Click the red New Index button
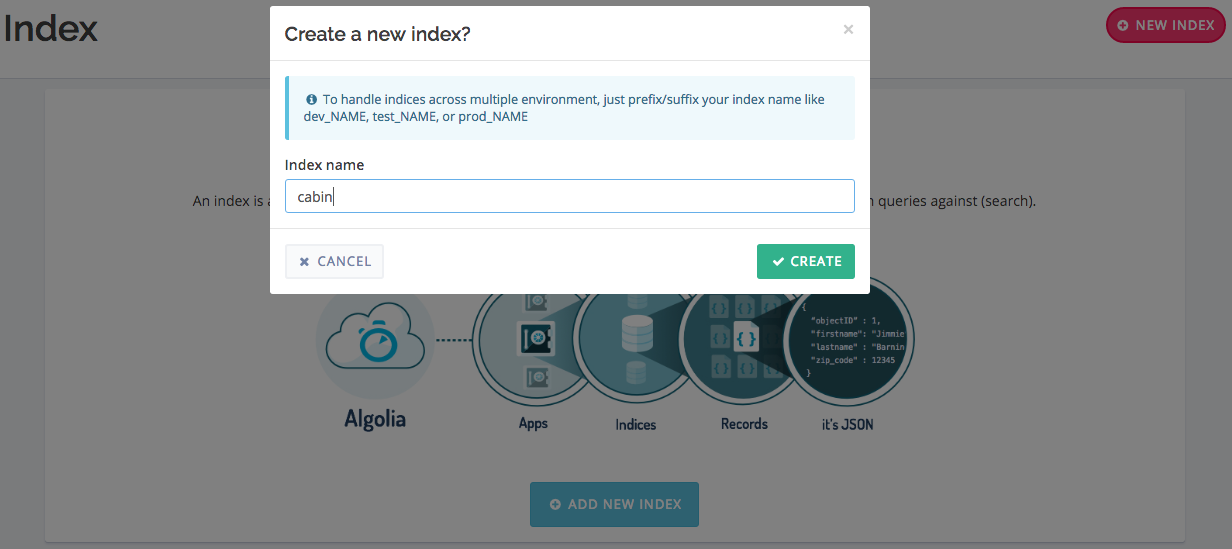 (x=1167, y=25)
